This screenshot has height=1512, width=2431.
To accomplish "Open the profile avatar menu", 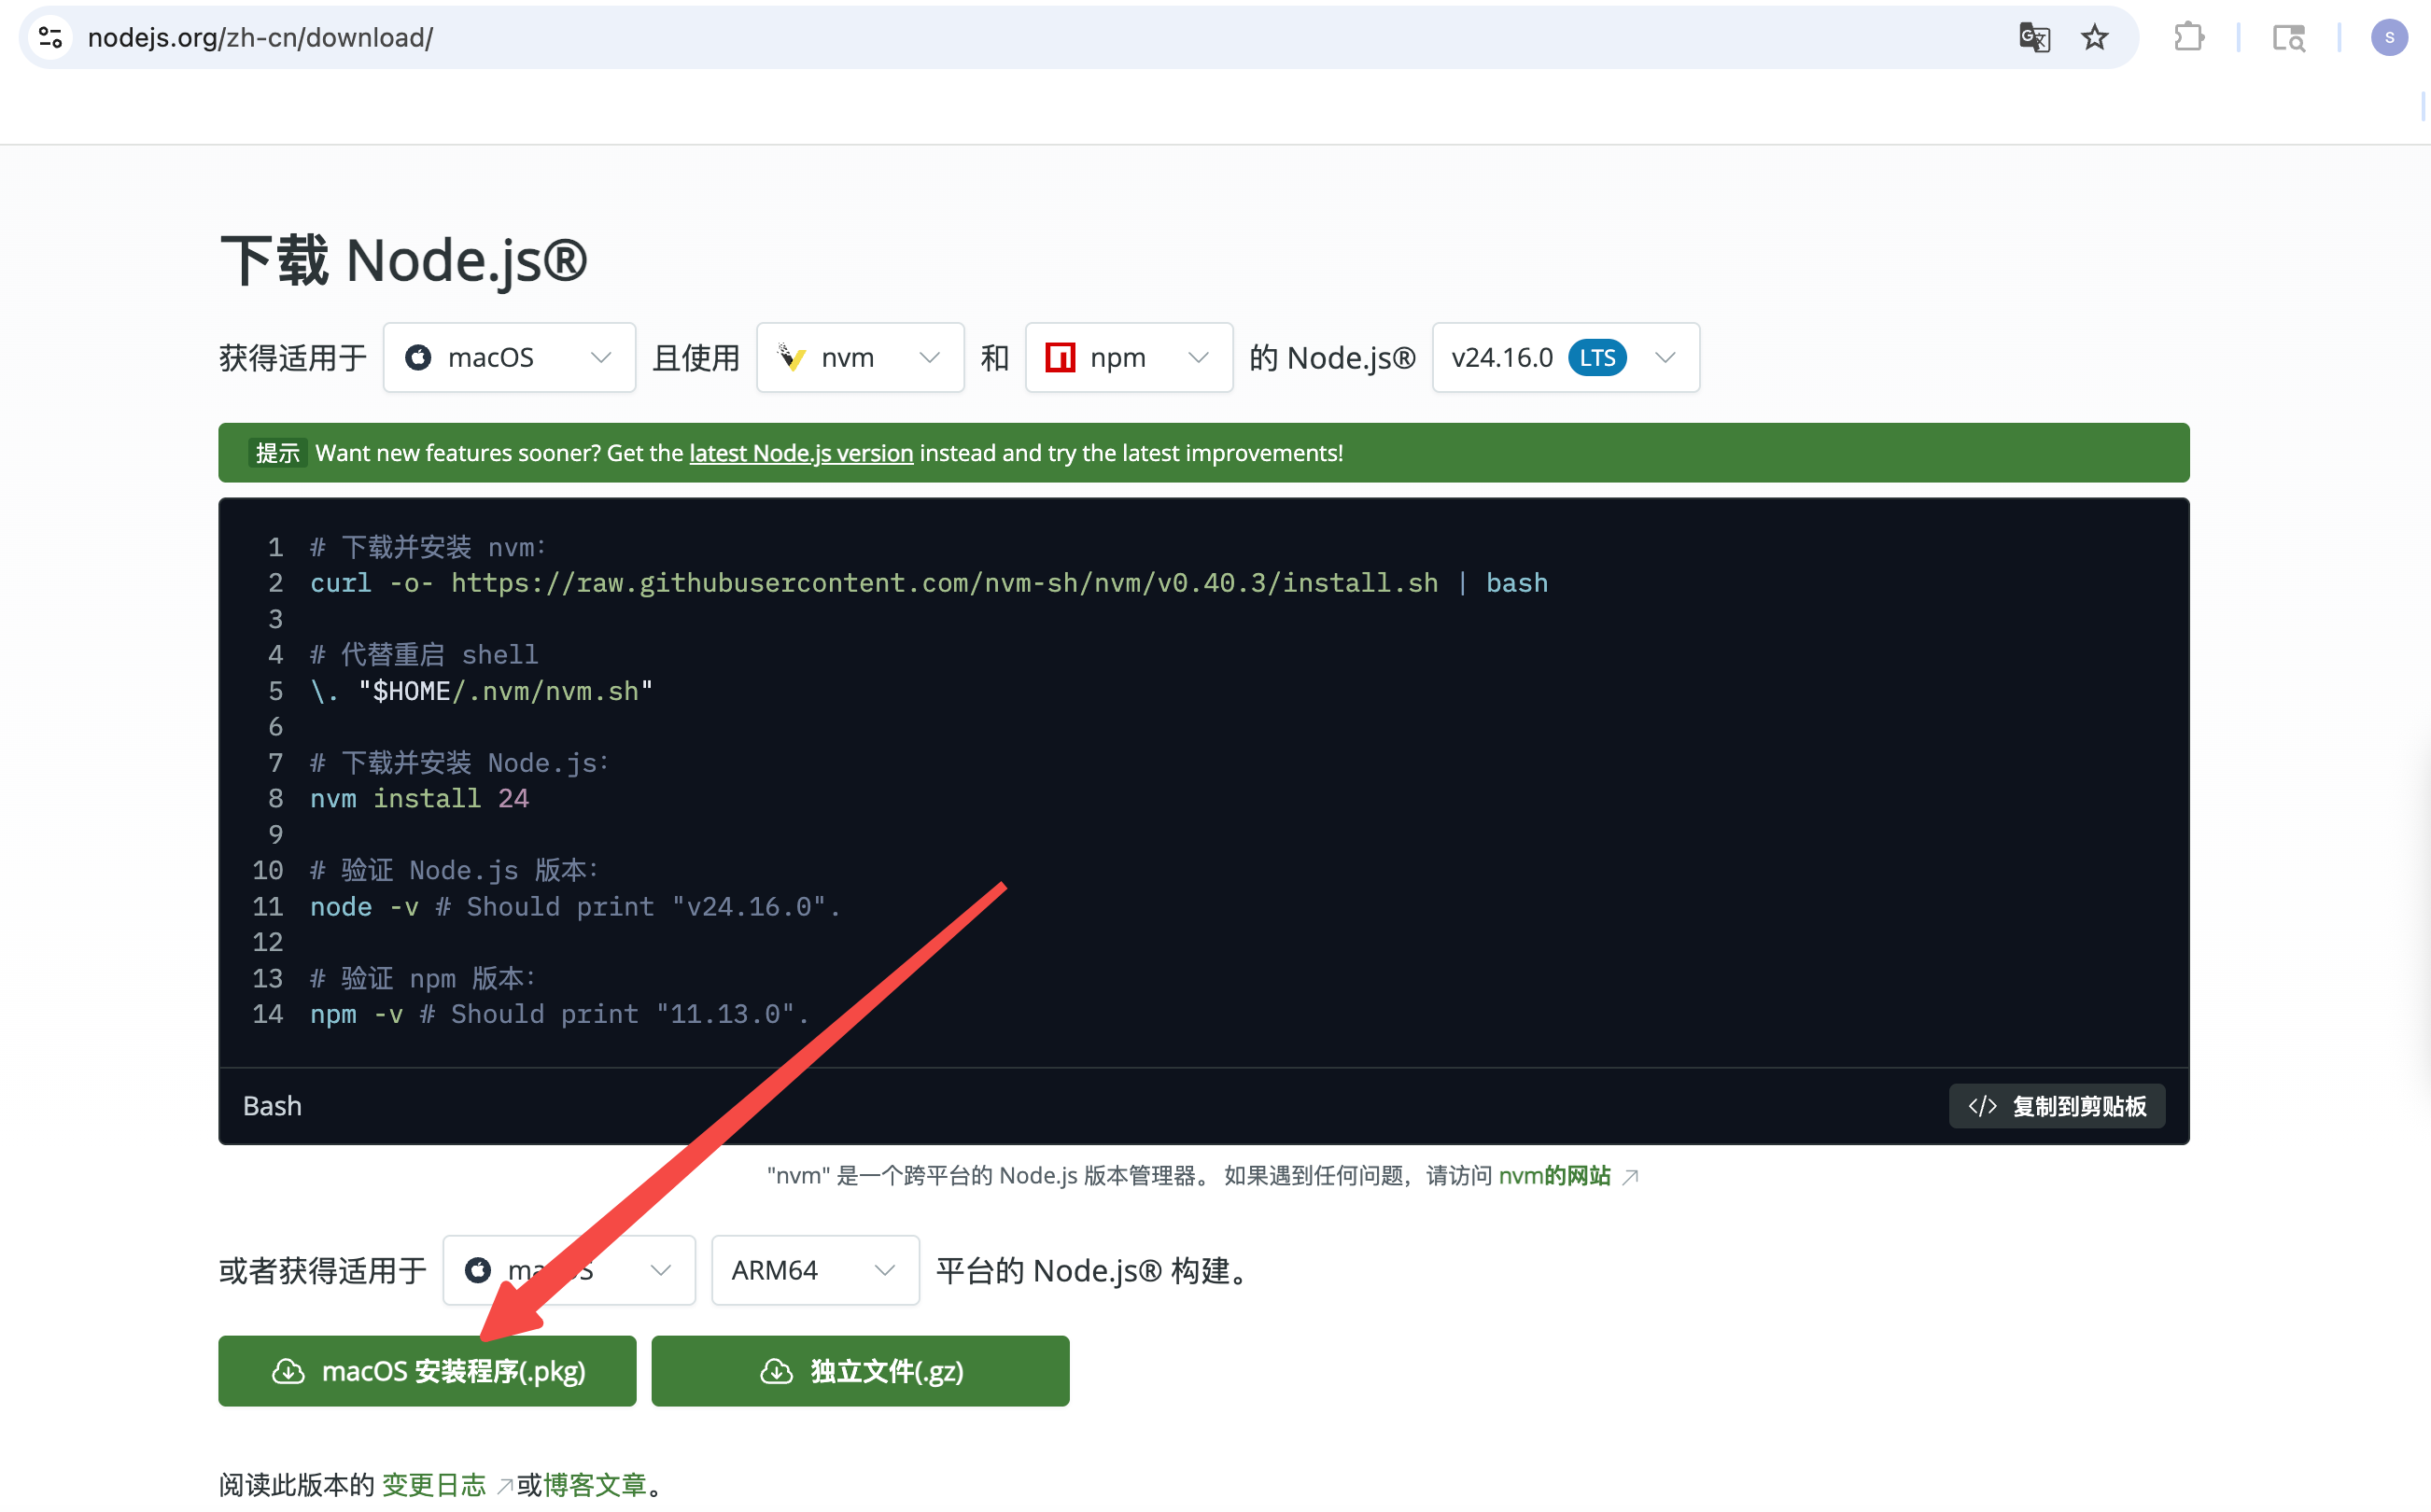I will (2389, 38).
